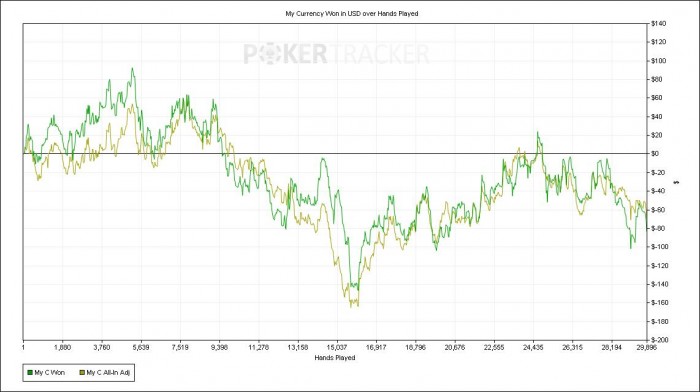Click the $60 y-axis value
700x392 pixels.
click(x=657, y=98)
